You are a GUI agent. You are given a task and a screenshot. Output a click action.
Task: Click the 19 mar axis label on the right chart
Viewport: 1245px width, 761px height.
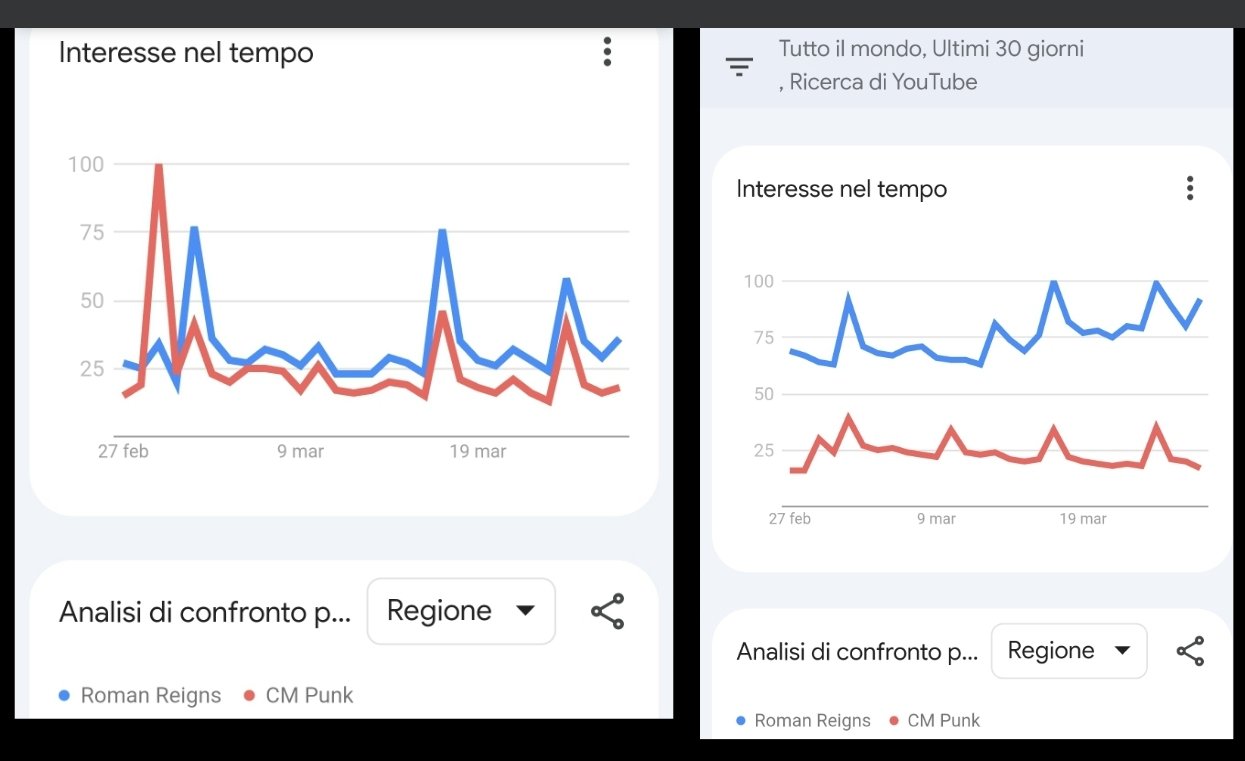[x=1082, y=519]
